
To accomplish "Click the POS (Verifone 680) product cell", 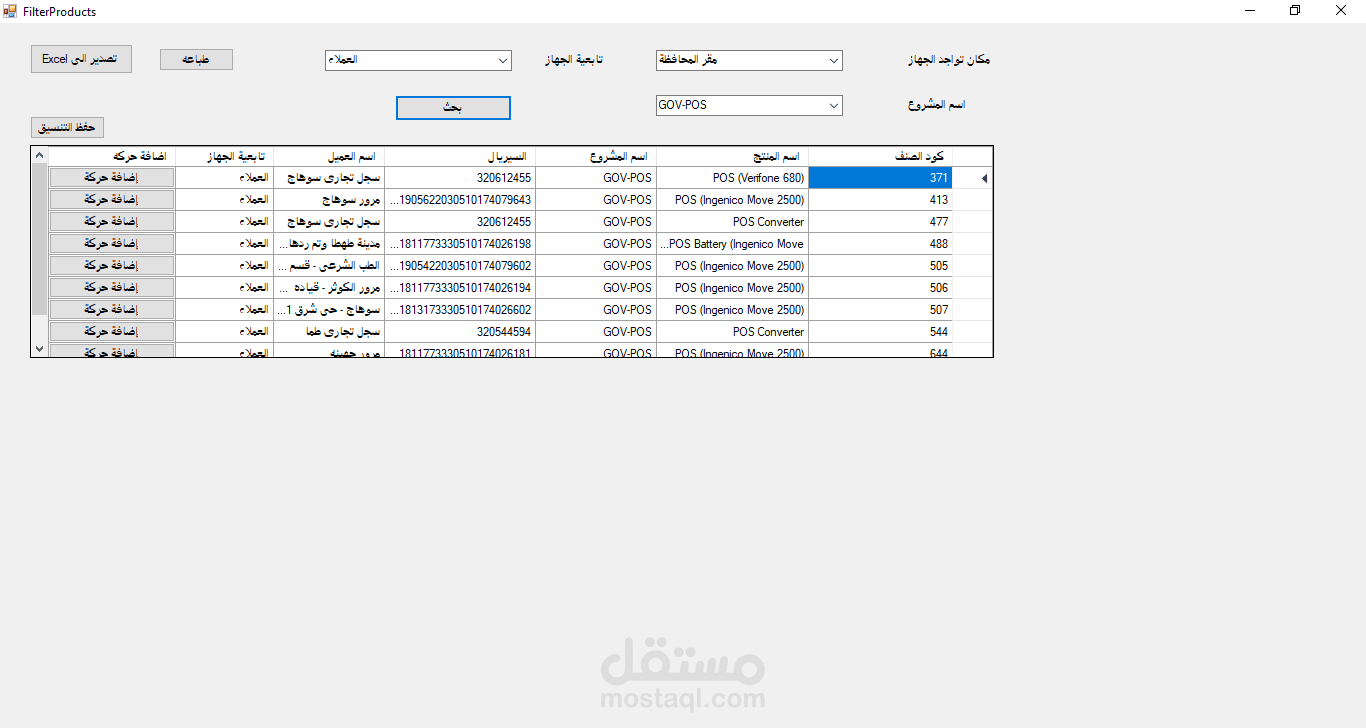I will coord(732,178).
